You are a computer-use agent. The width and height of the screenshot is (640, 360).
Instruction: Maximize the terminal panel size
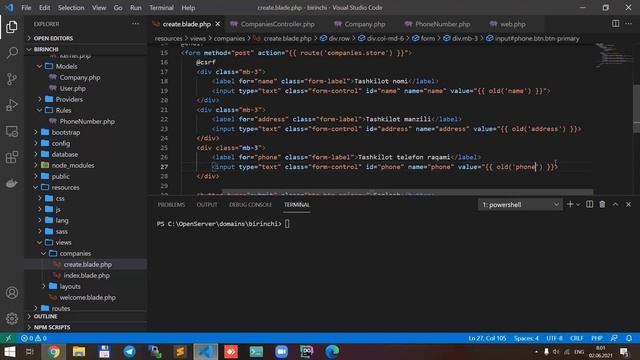[x=616, y=204]
